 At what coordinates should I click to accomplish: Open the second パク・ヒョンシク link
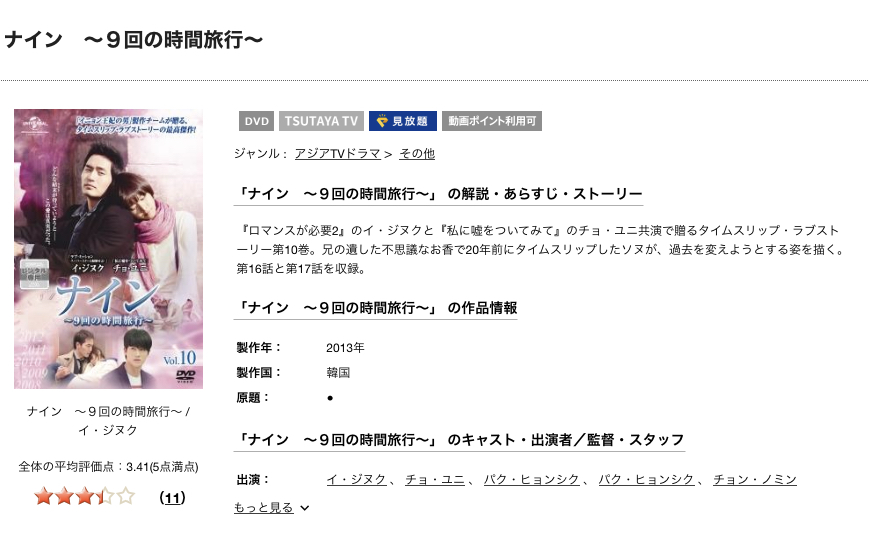646,479
